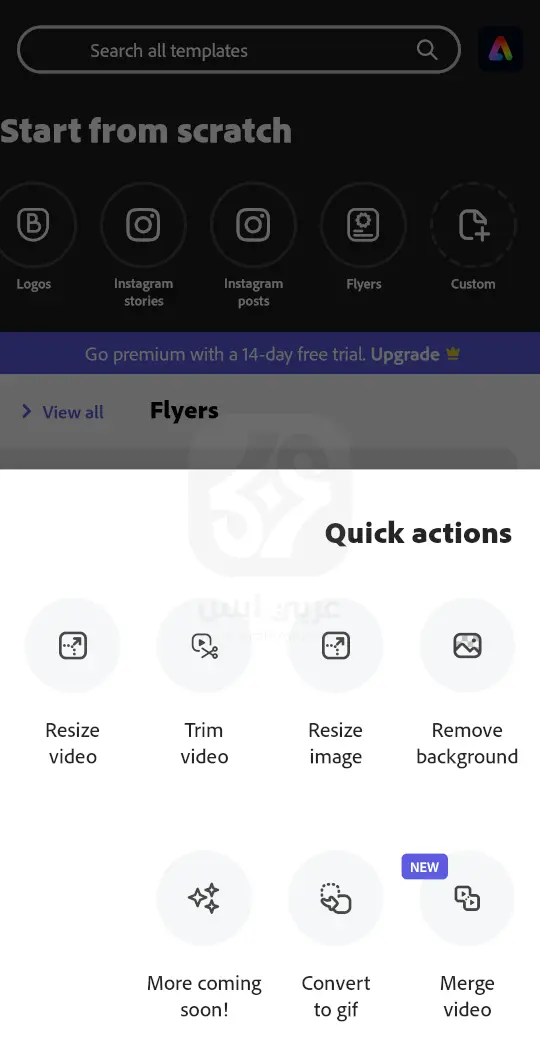Screen dimensions: 540x1057
Task: Start a Flyers design from scratch
Action: coord(363,224)
